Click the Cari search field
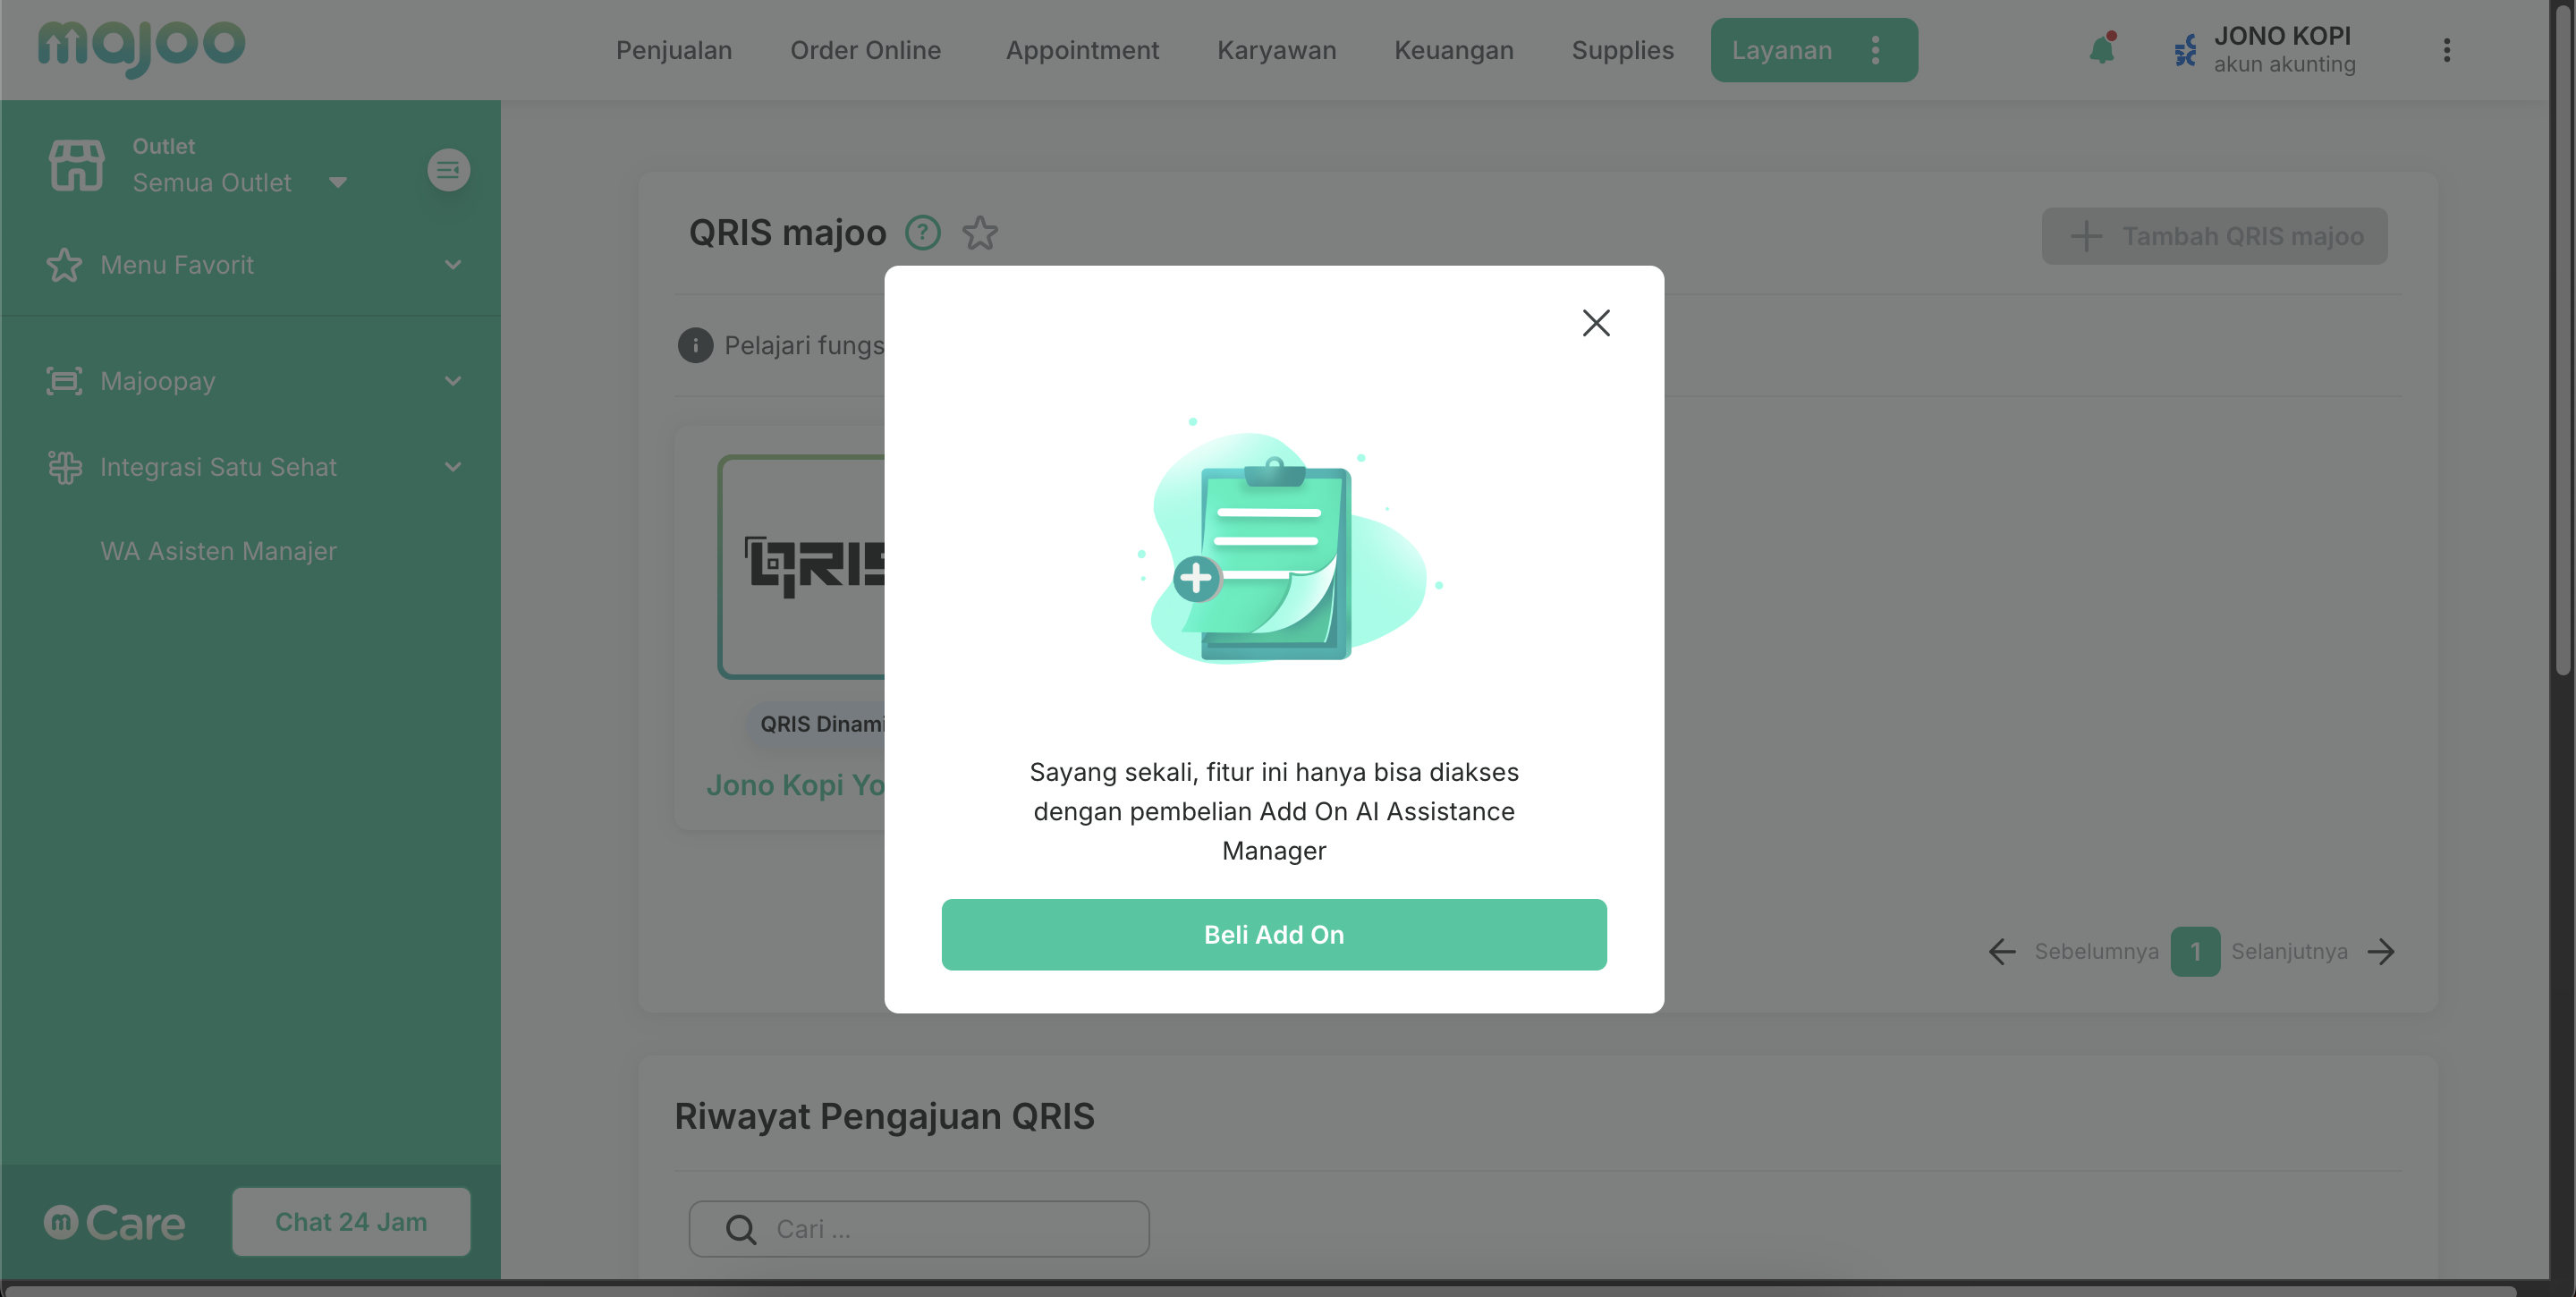 pos(919,1229)
